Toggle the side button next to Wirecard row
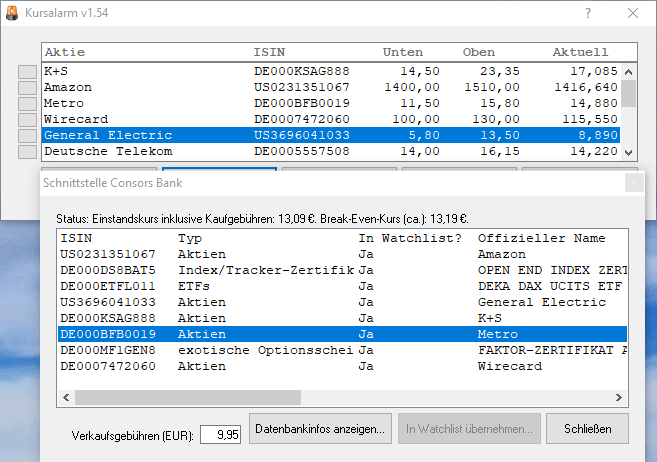The height and width of the screenshot is (462, 657). (27, 119)
